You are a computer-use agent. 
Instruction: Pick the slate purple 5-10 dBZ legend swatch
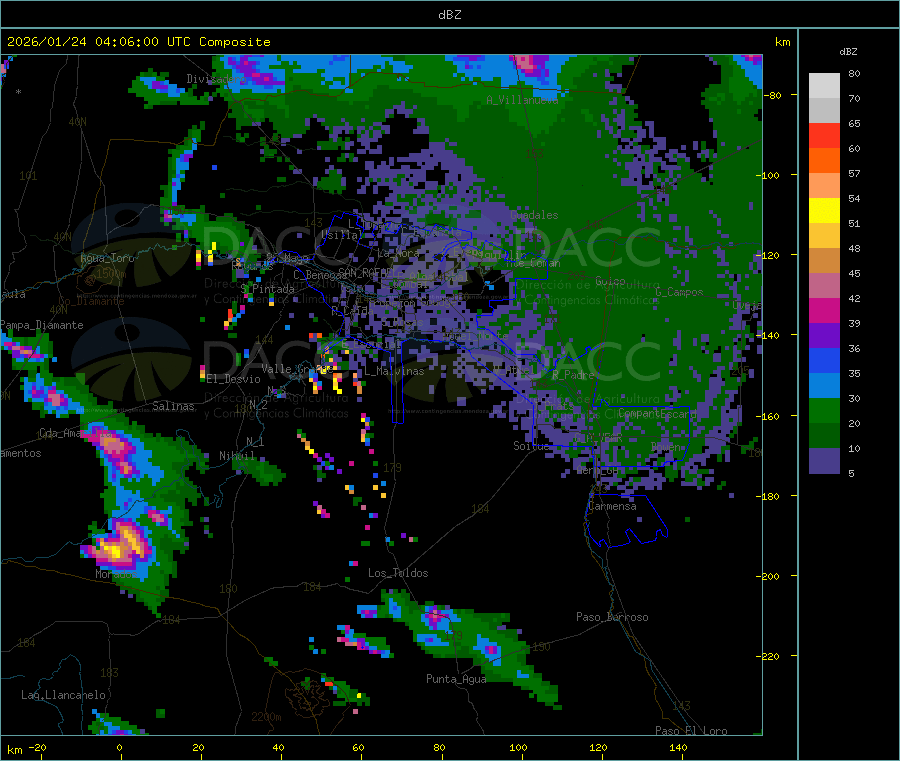click(x=824, y=460)
